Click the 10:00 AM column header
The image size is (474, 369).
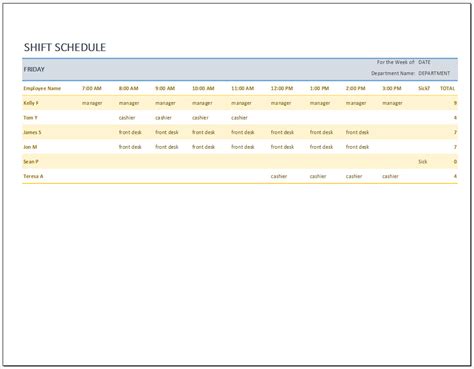pos(203,88)
